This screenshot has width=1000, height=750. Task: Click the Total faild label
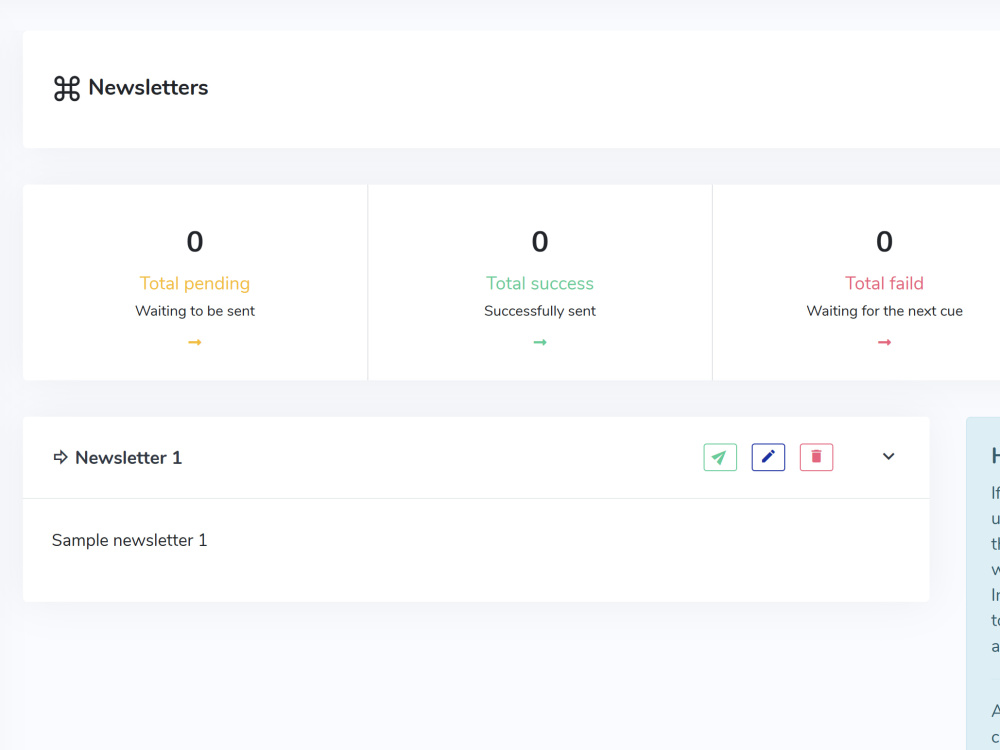(x=884, y=283)
